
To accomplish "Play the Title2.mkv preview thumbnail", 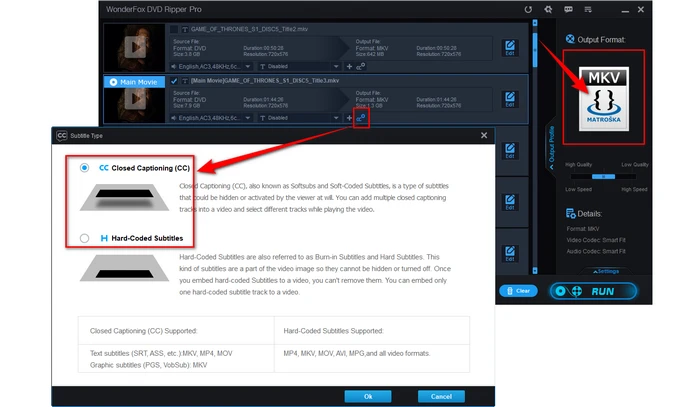I will (x=135, y=47).
